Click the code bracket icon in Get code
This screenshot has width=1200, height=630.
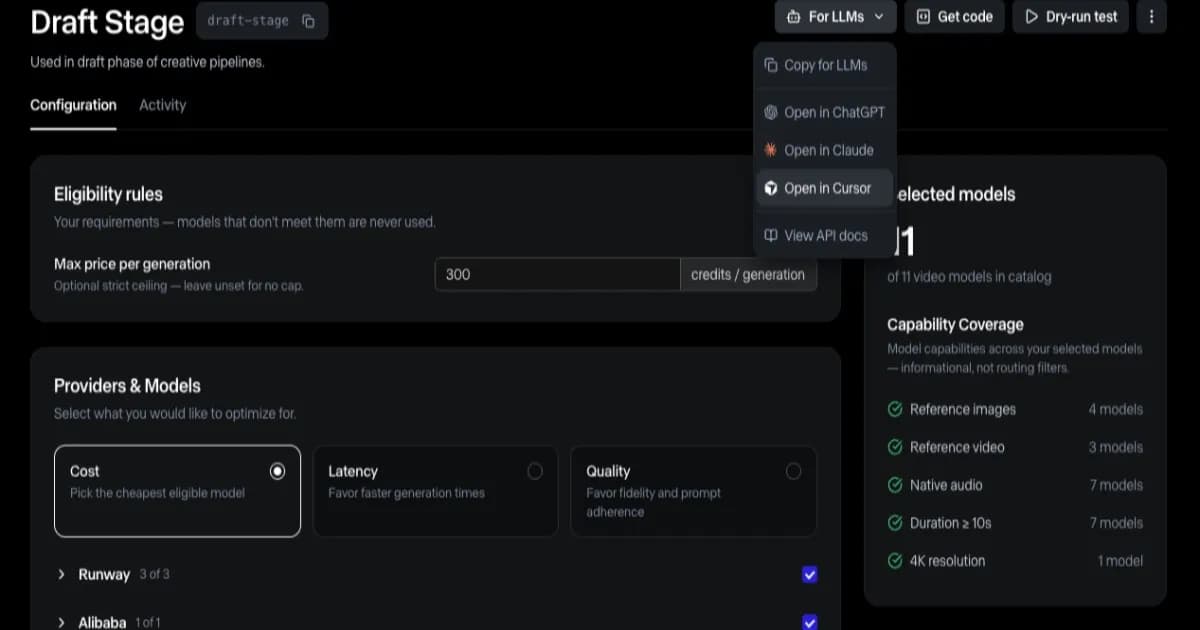click(x=923, y=17)
